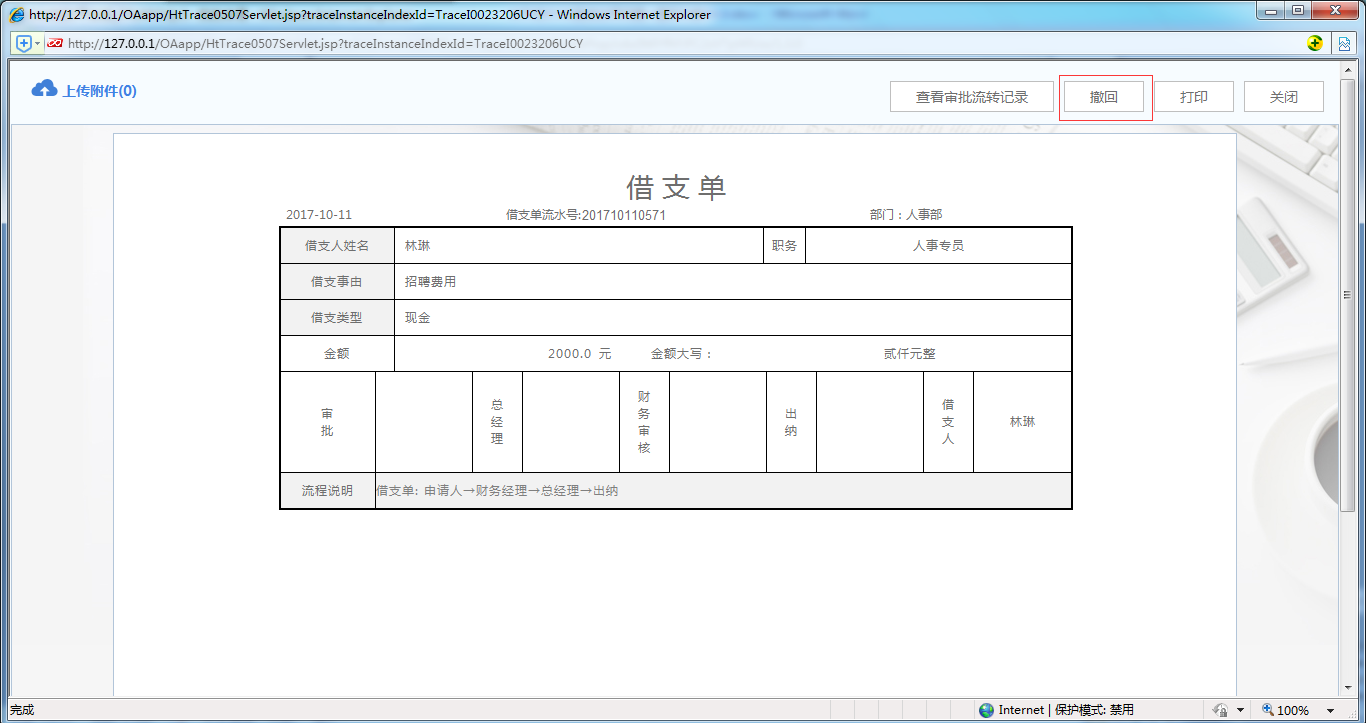Click the zoom magnifier icon in status bar
The width and height of the screenshot is (1366, 723).
1267,710
